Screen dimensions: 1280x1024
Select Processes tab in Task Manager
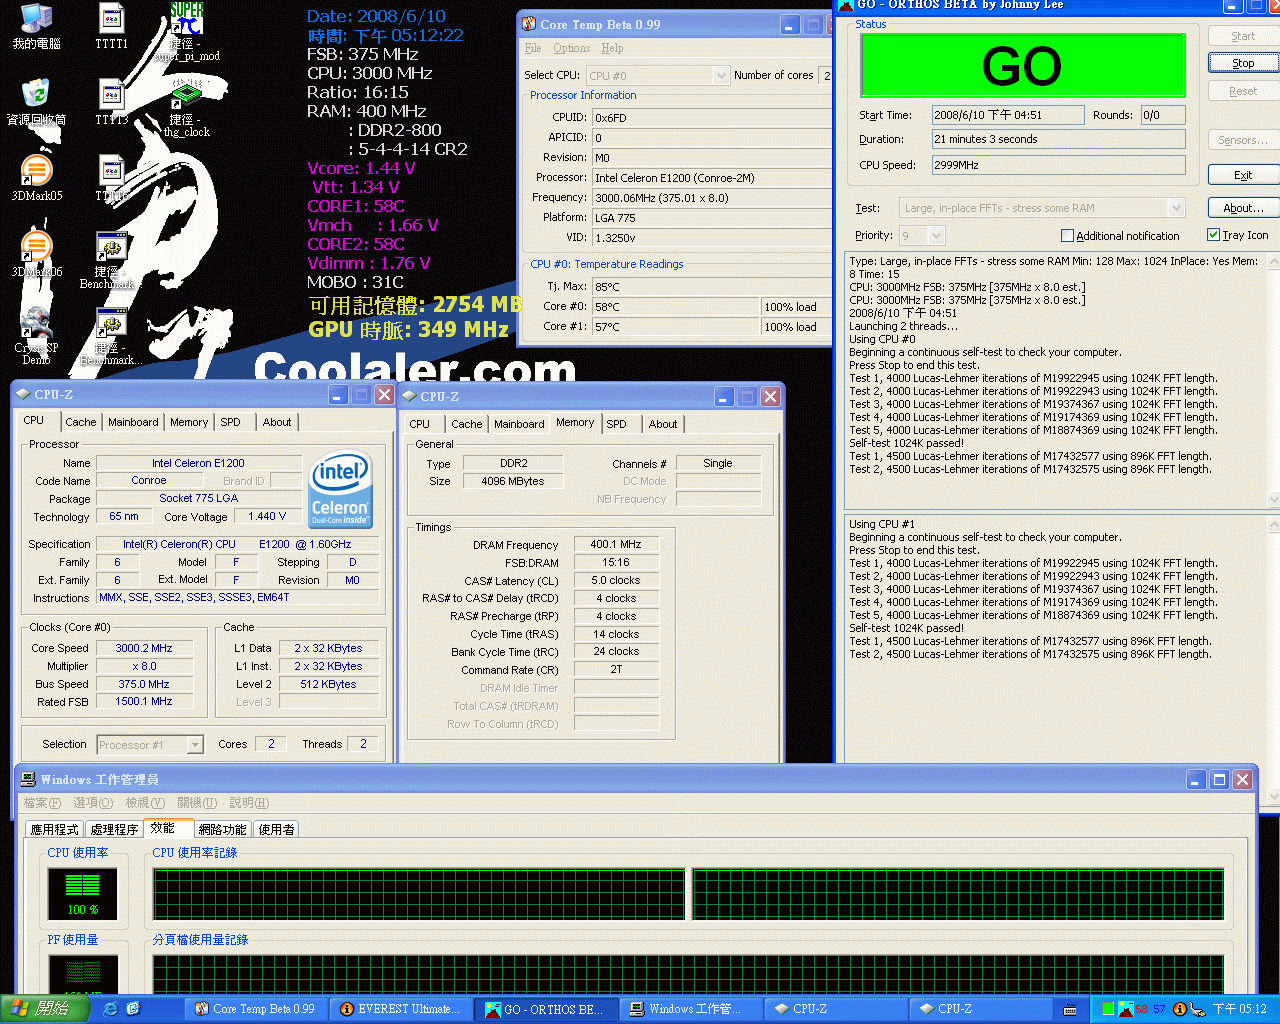click(x=114, y=829)
